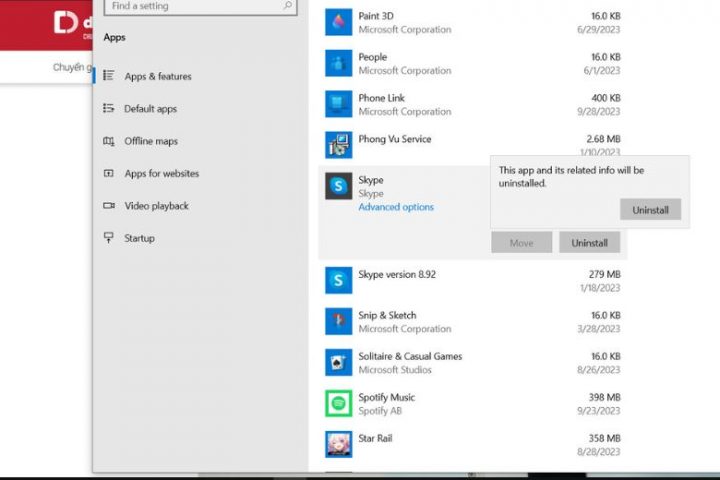Click the Phone Link app icon
This screenshot has width=720, height=480.
click(x=339, y=104)
